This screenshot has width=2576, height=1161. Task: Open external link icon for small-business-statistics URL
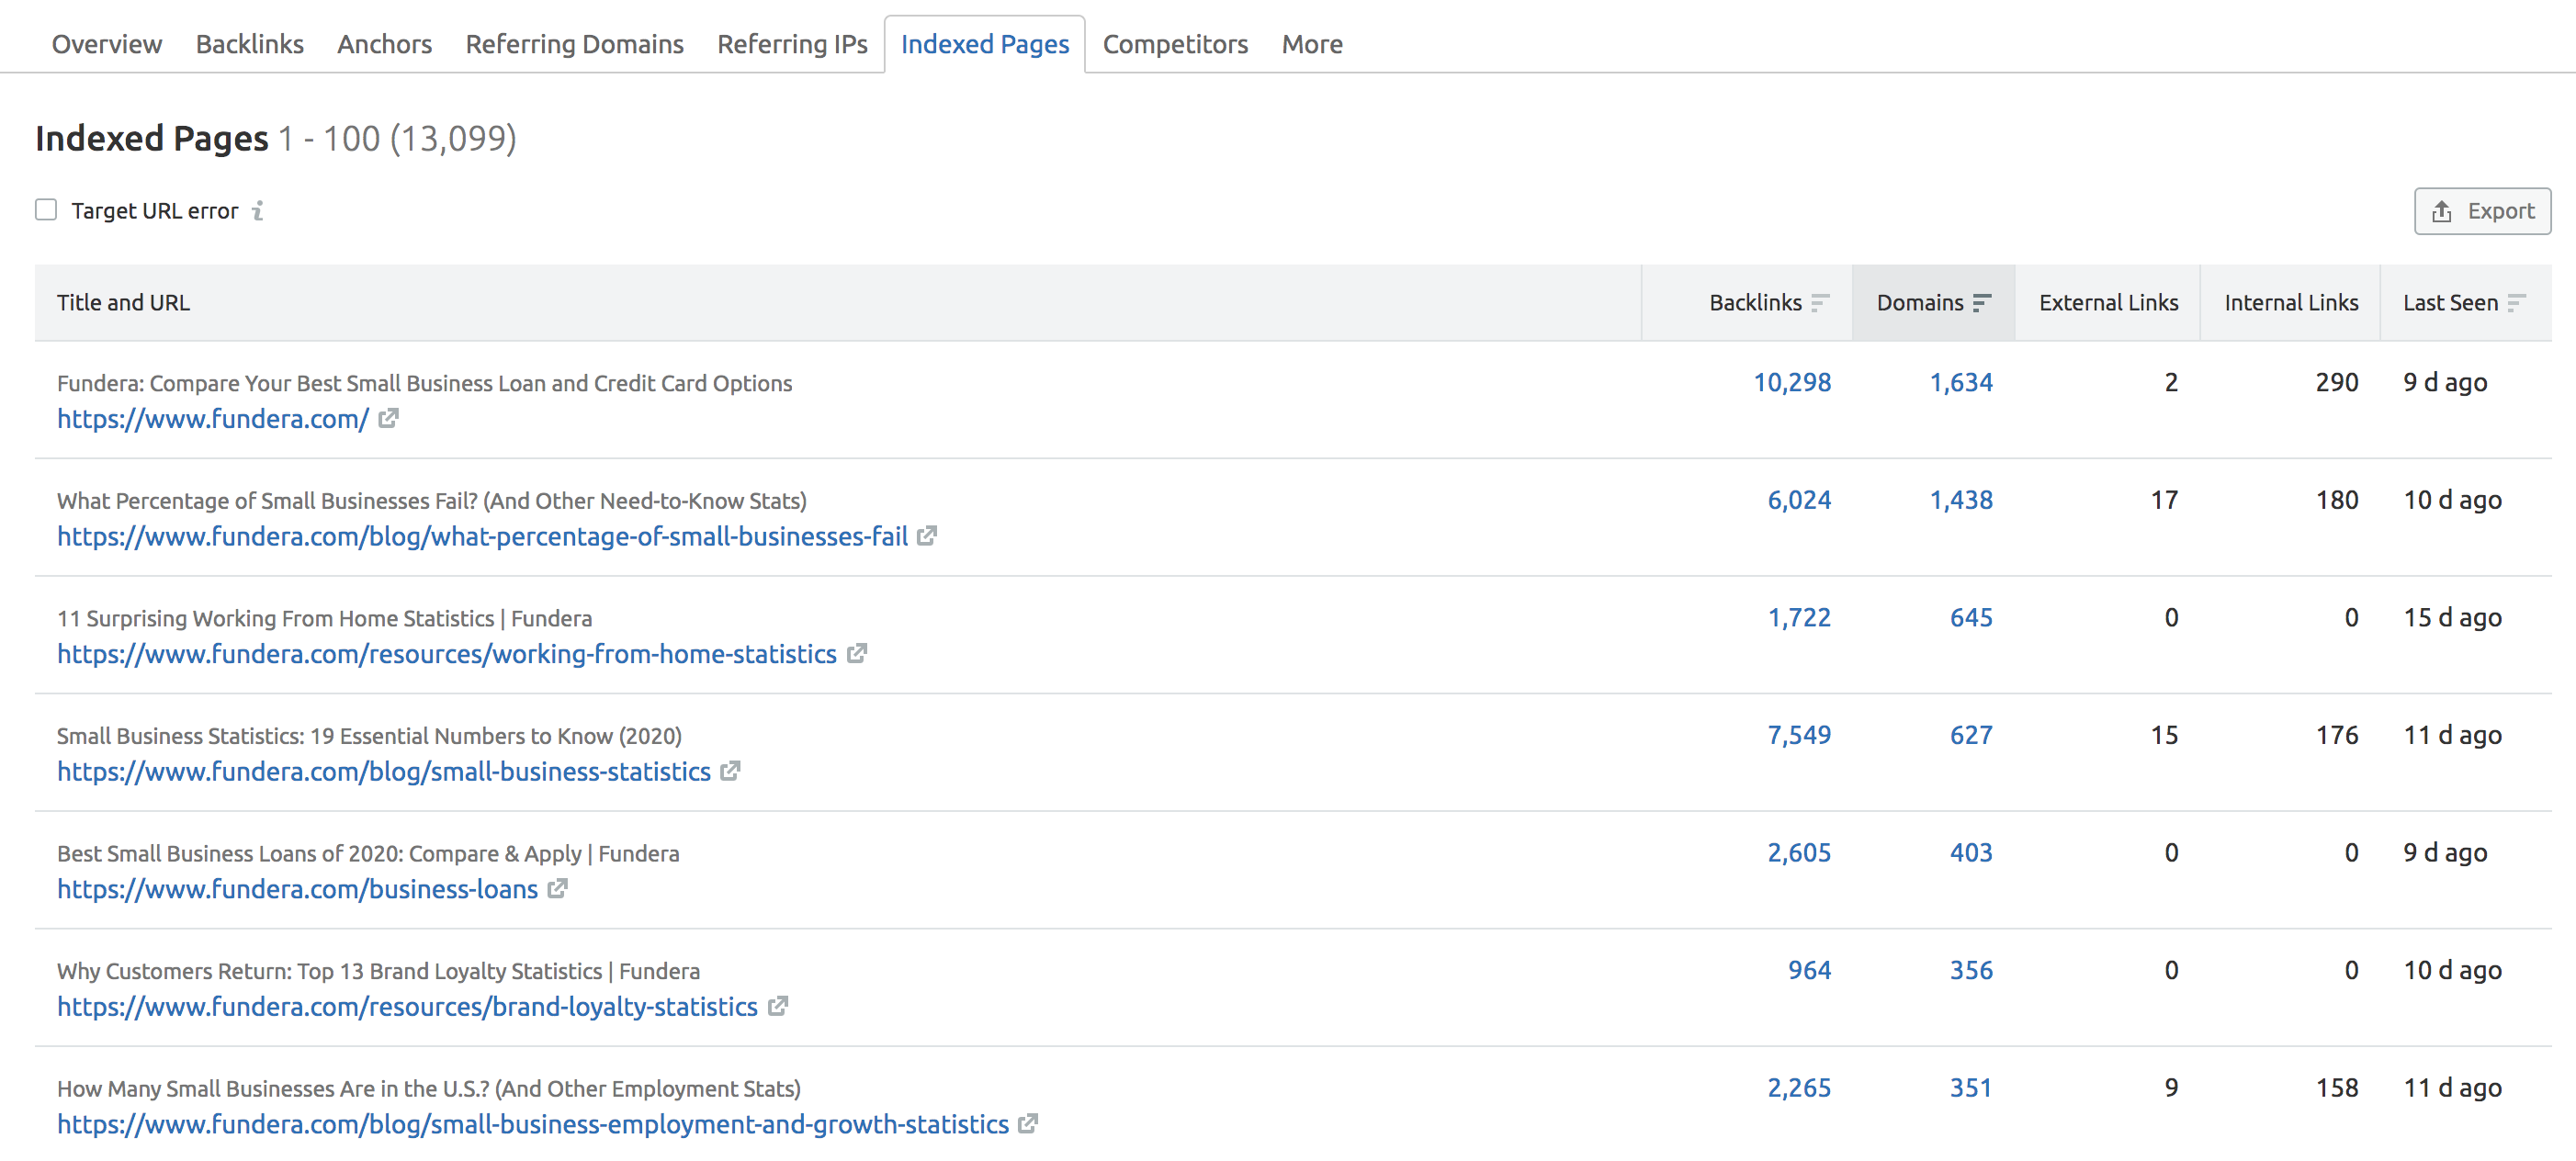(730, 771)
